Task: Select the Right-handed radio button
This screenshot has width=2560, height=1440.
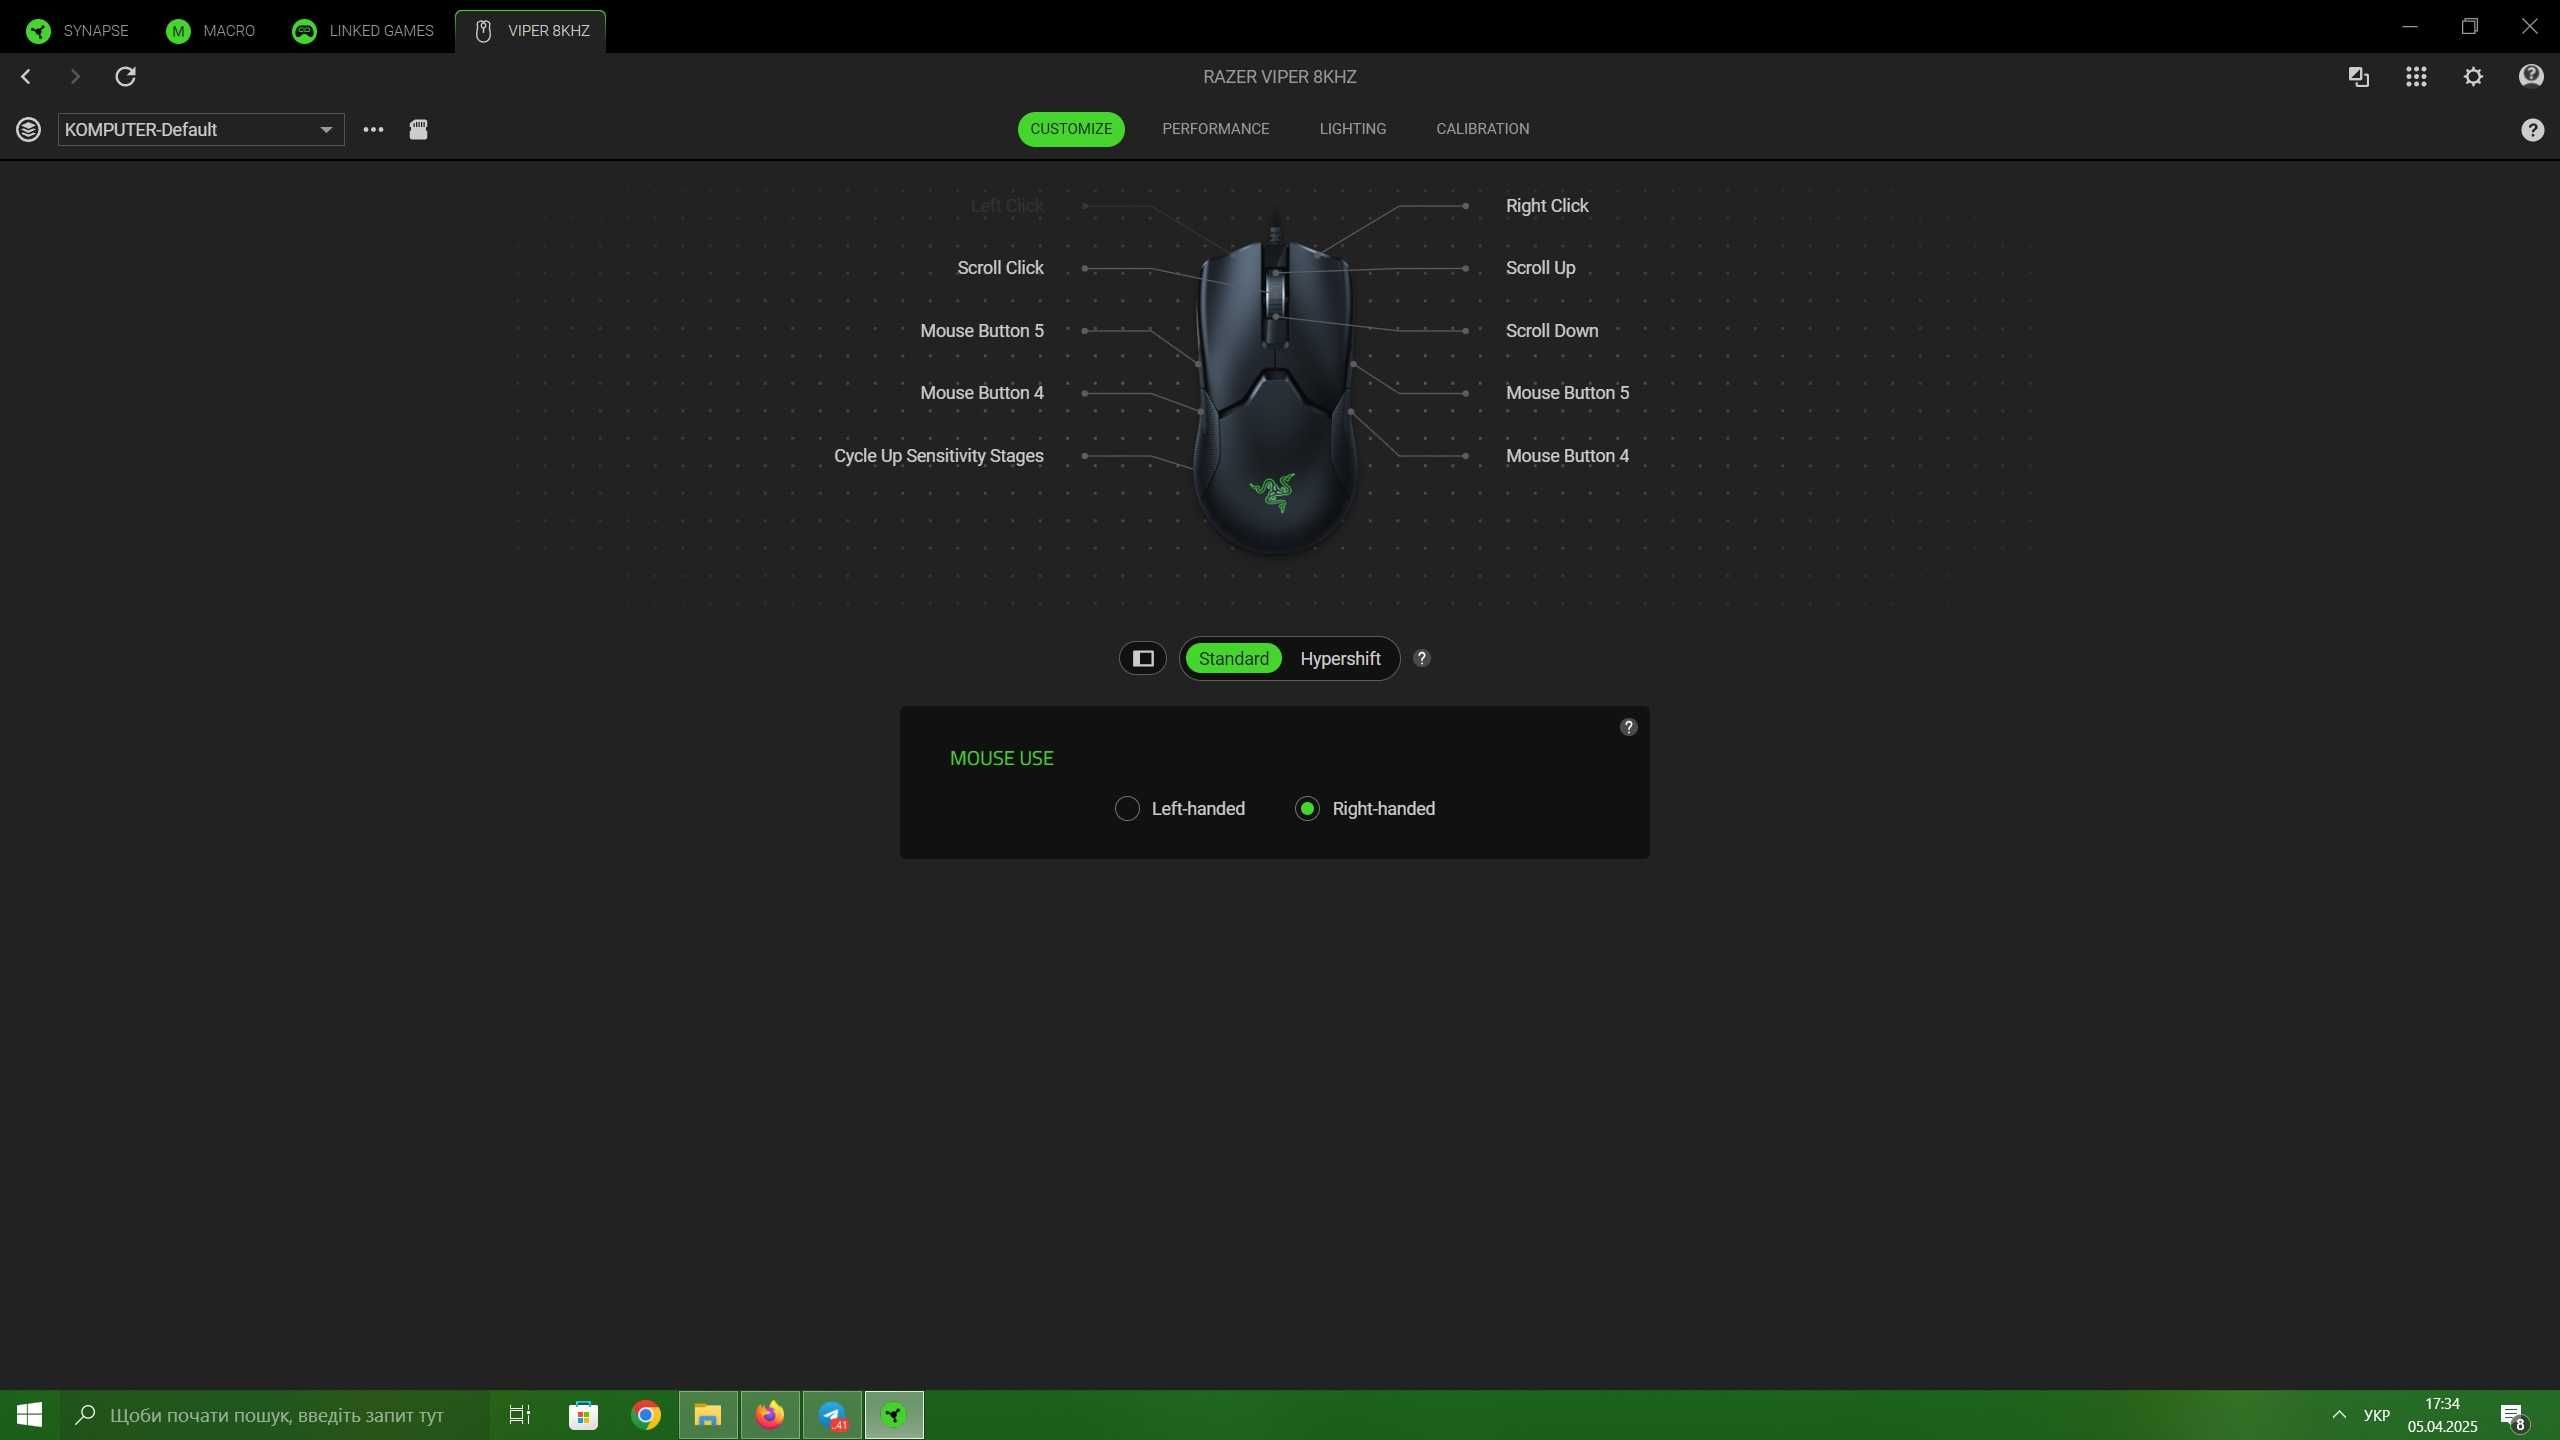Action: 1307,809
